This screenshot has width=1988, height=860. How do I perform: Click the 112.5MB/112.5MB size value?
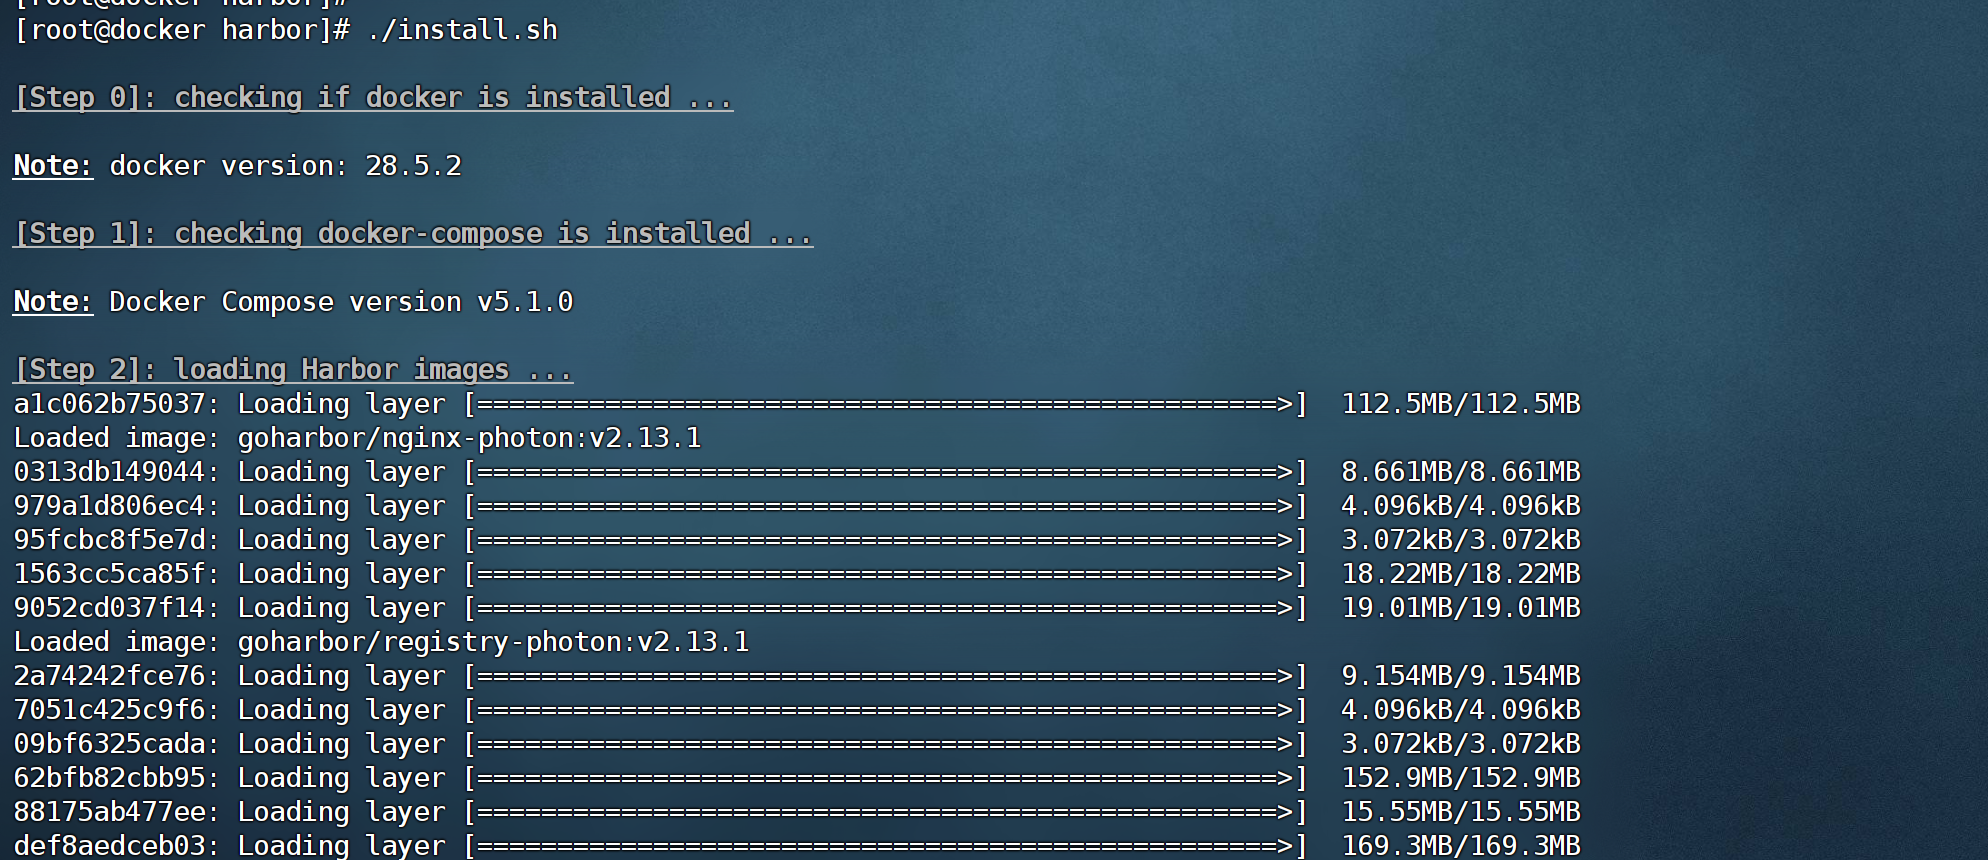(1461, 404)
